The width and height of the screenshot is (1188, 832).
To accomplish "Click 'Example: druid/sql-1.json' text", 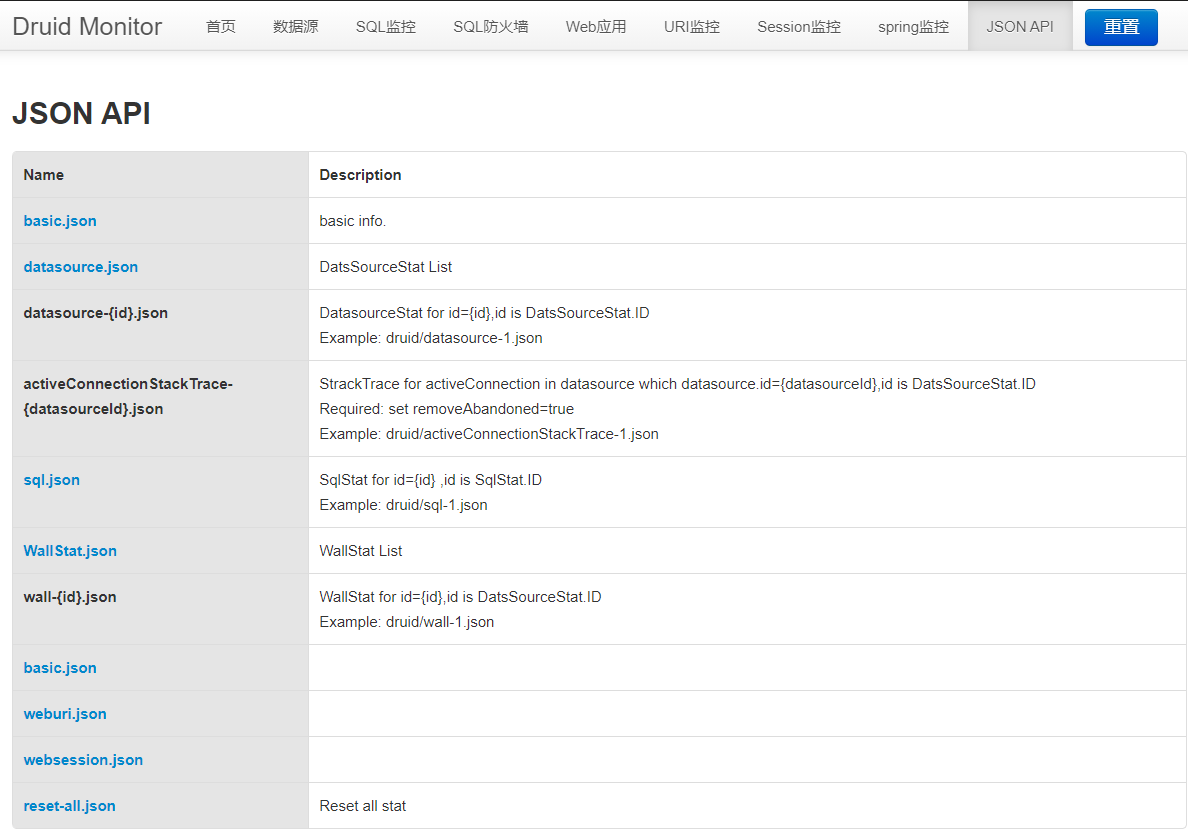I will [403, 505].
